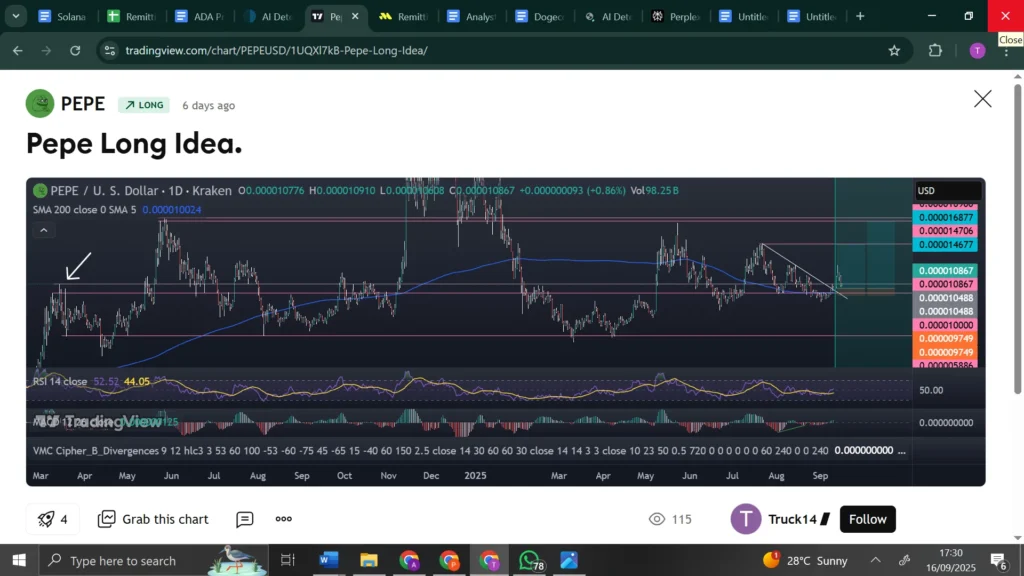Switch to the Dogecoin document tab
1024x576 pixels.
[539, 16]
